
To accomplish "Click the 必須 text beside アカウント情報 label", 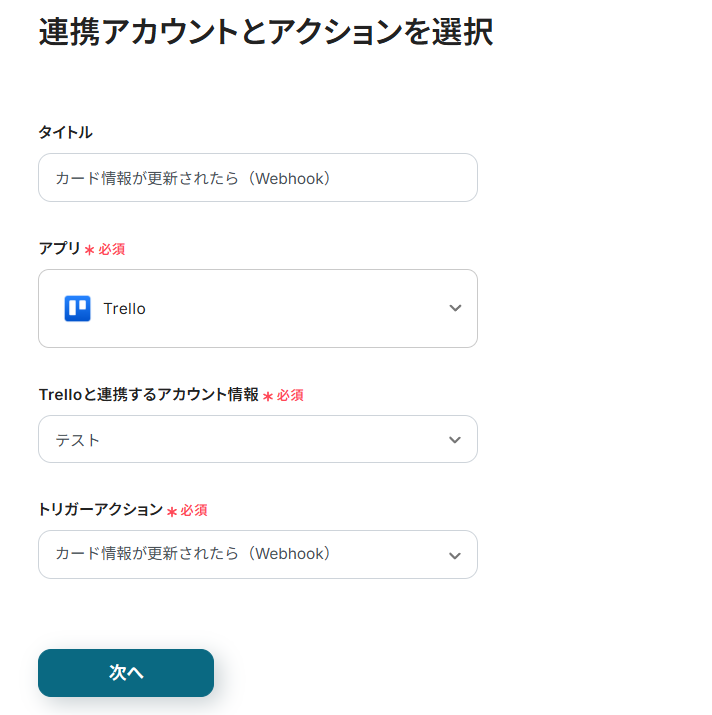I will (x=290, y=395).
